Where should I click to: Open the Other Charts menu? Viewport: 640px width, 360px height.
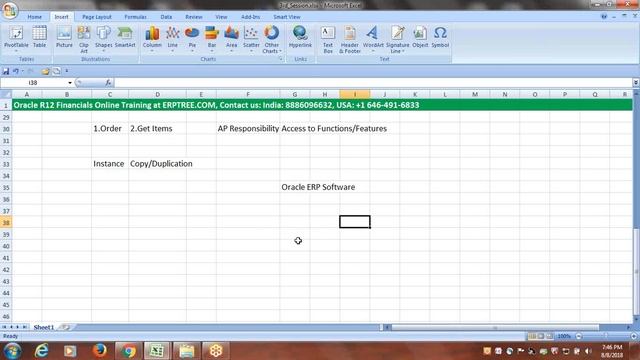pos(271,39)
